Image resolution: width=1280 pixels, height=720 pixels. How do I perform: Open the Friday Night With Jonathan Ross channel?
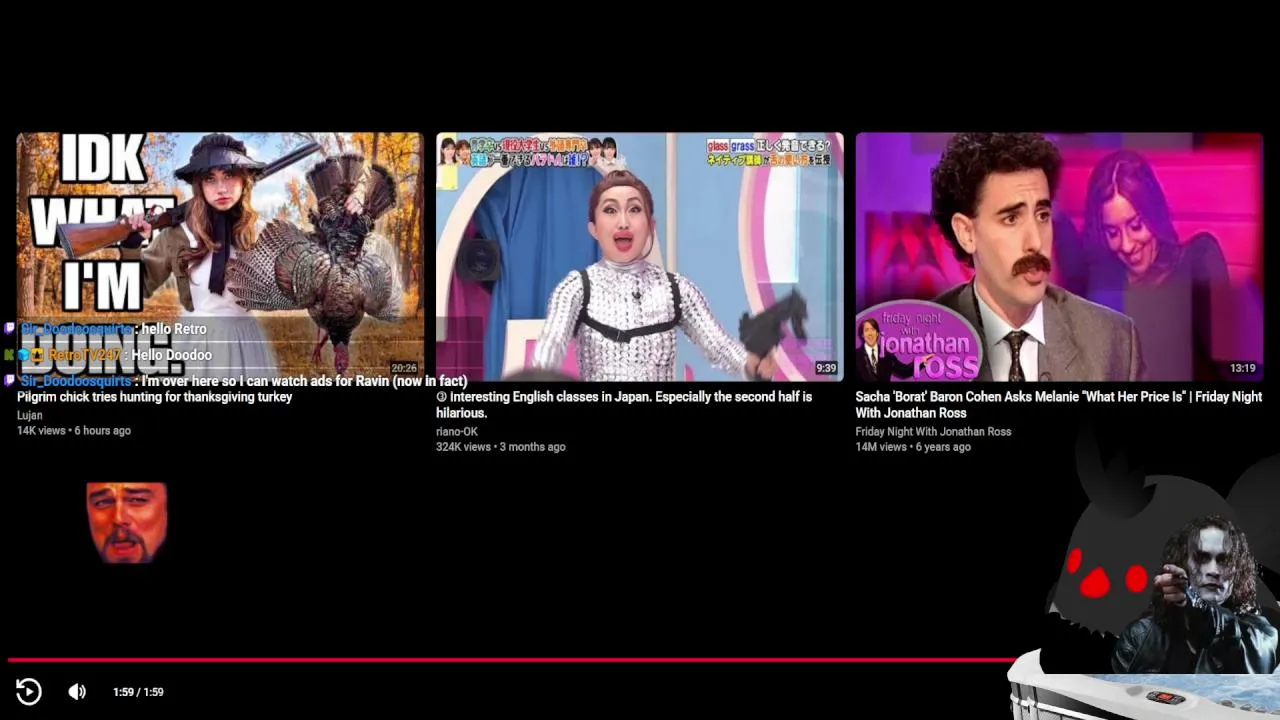click(x=933, y=432)
